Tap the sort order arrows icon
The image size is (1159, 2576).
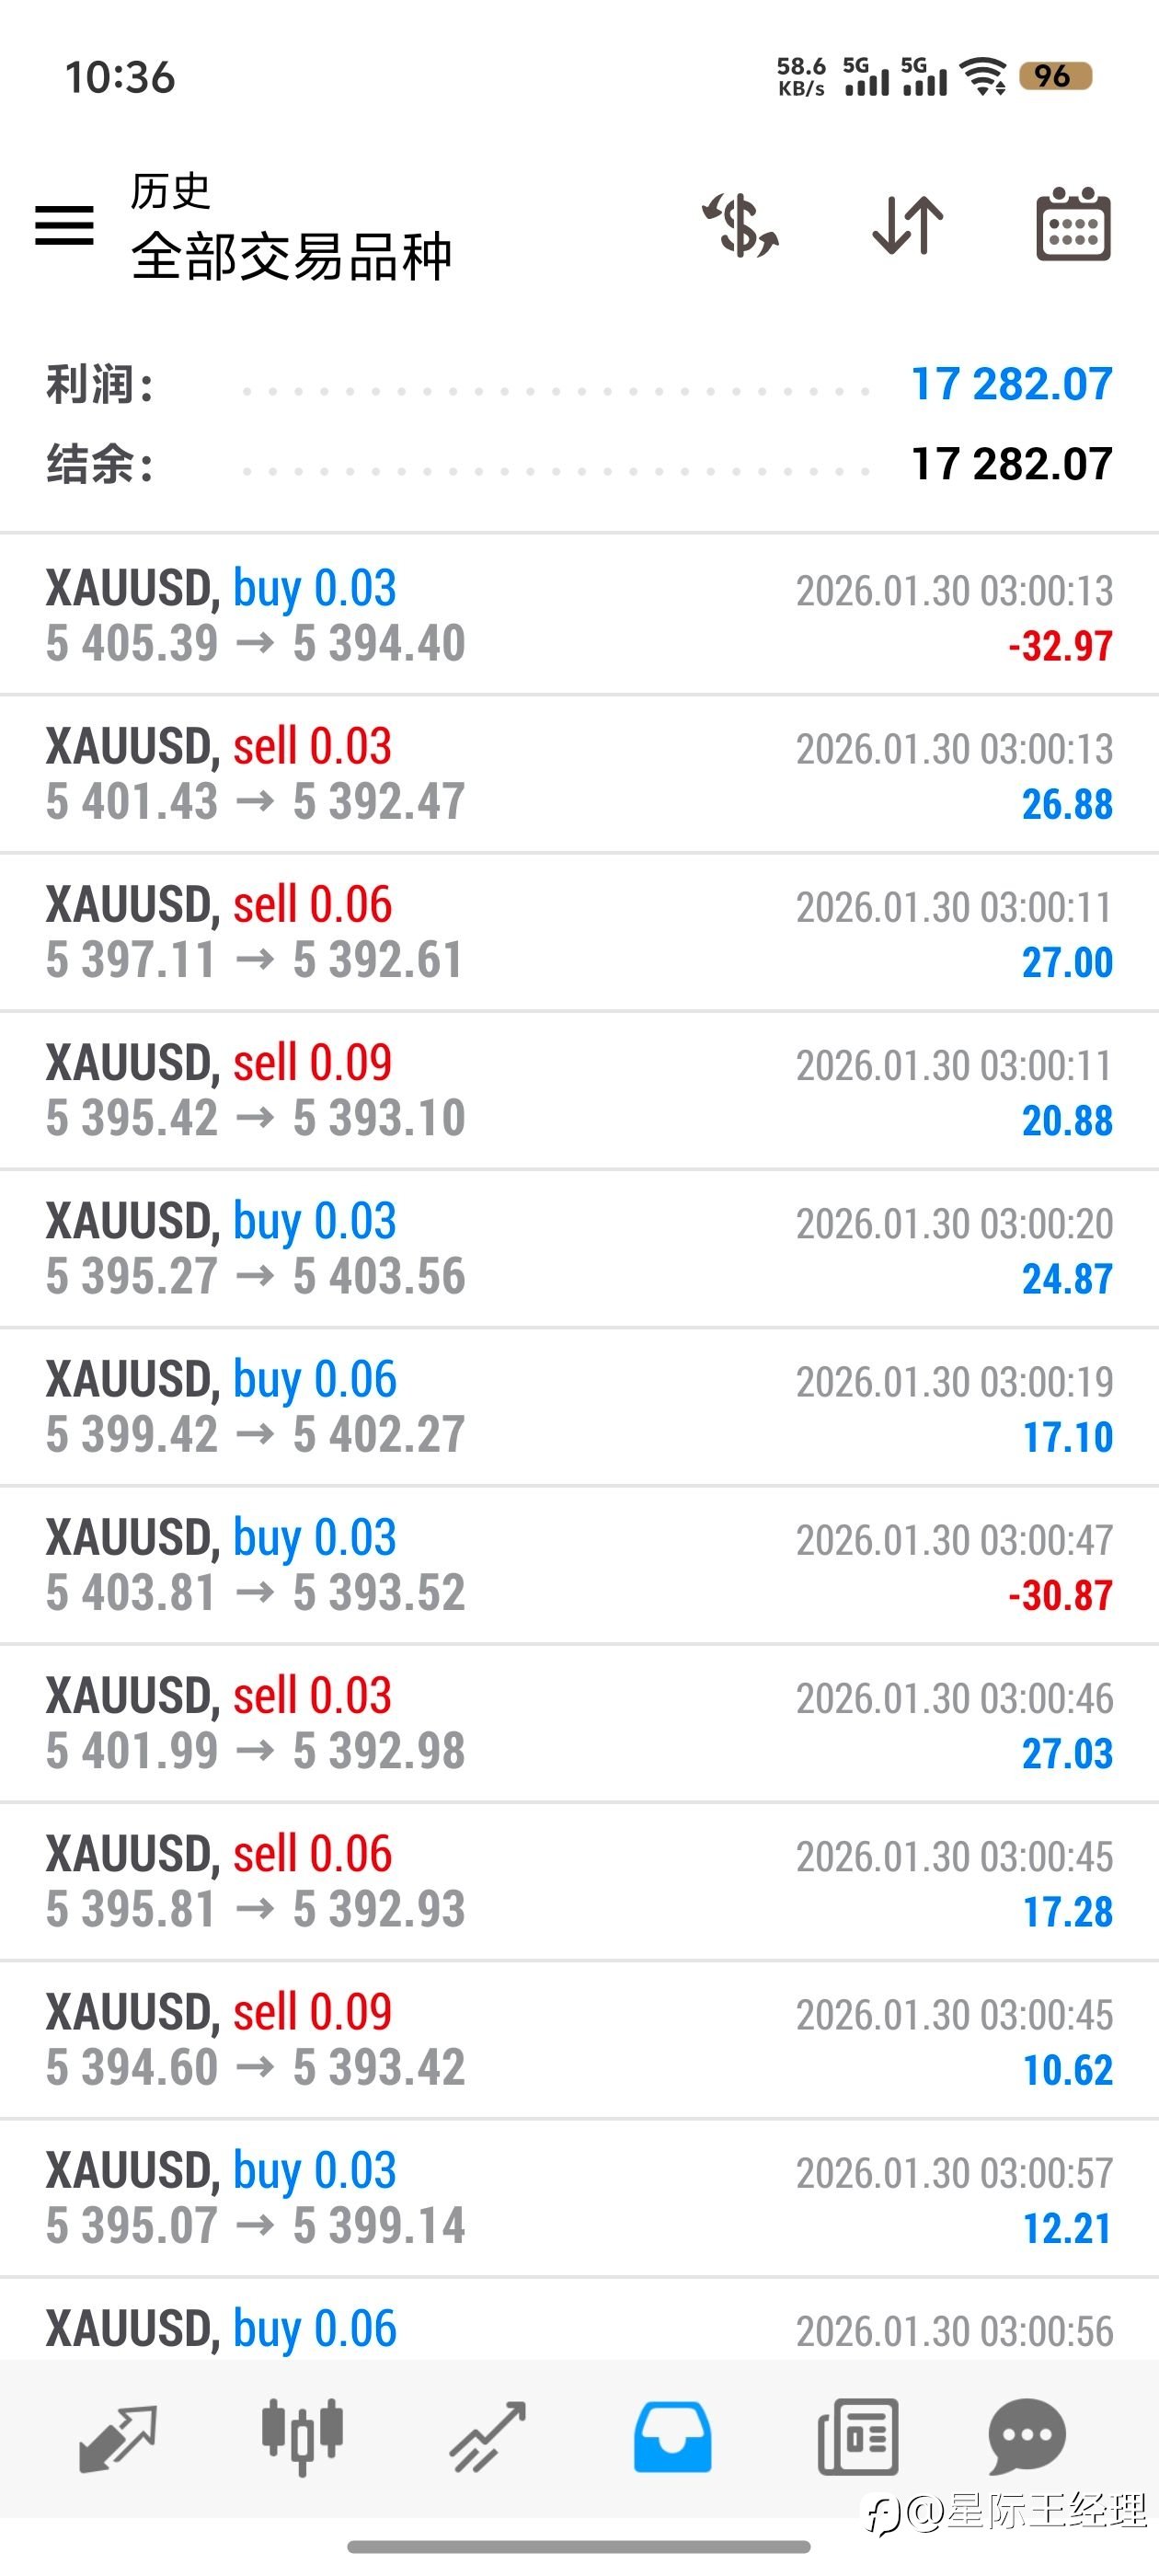tap(907, 225)
